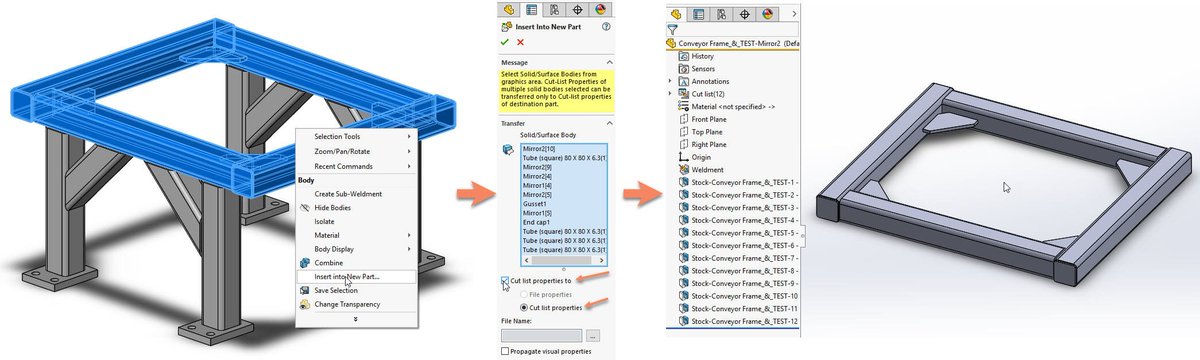Expand the Annotations tree node

tap(670, 82)
